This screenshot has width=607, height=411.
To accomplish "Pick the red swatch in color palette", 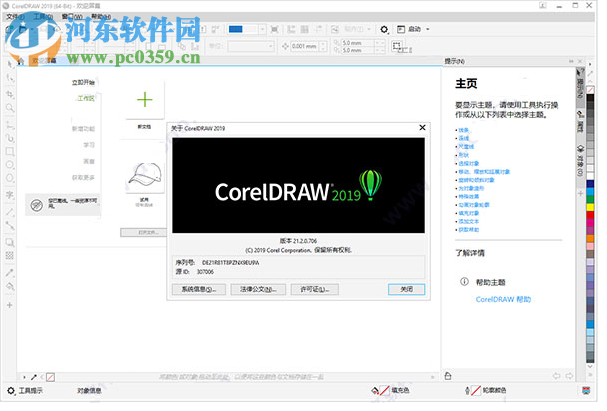I will pos(590,215).
